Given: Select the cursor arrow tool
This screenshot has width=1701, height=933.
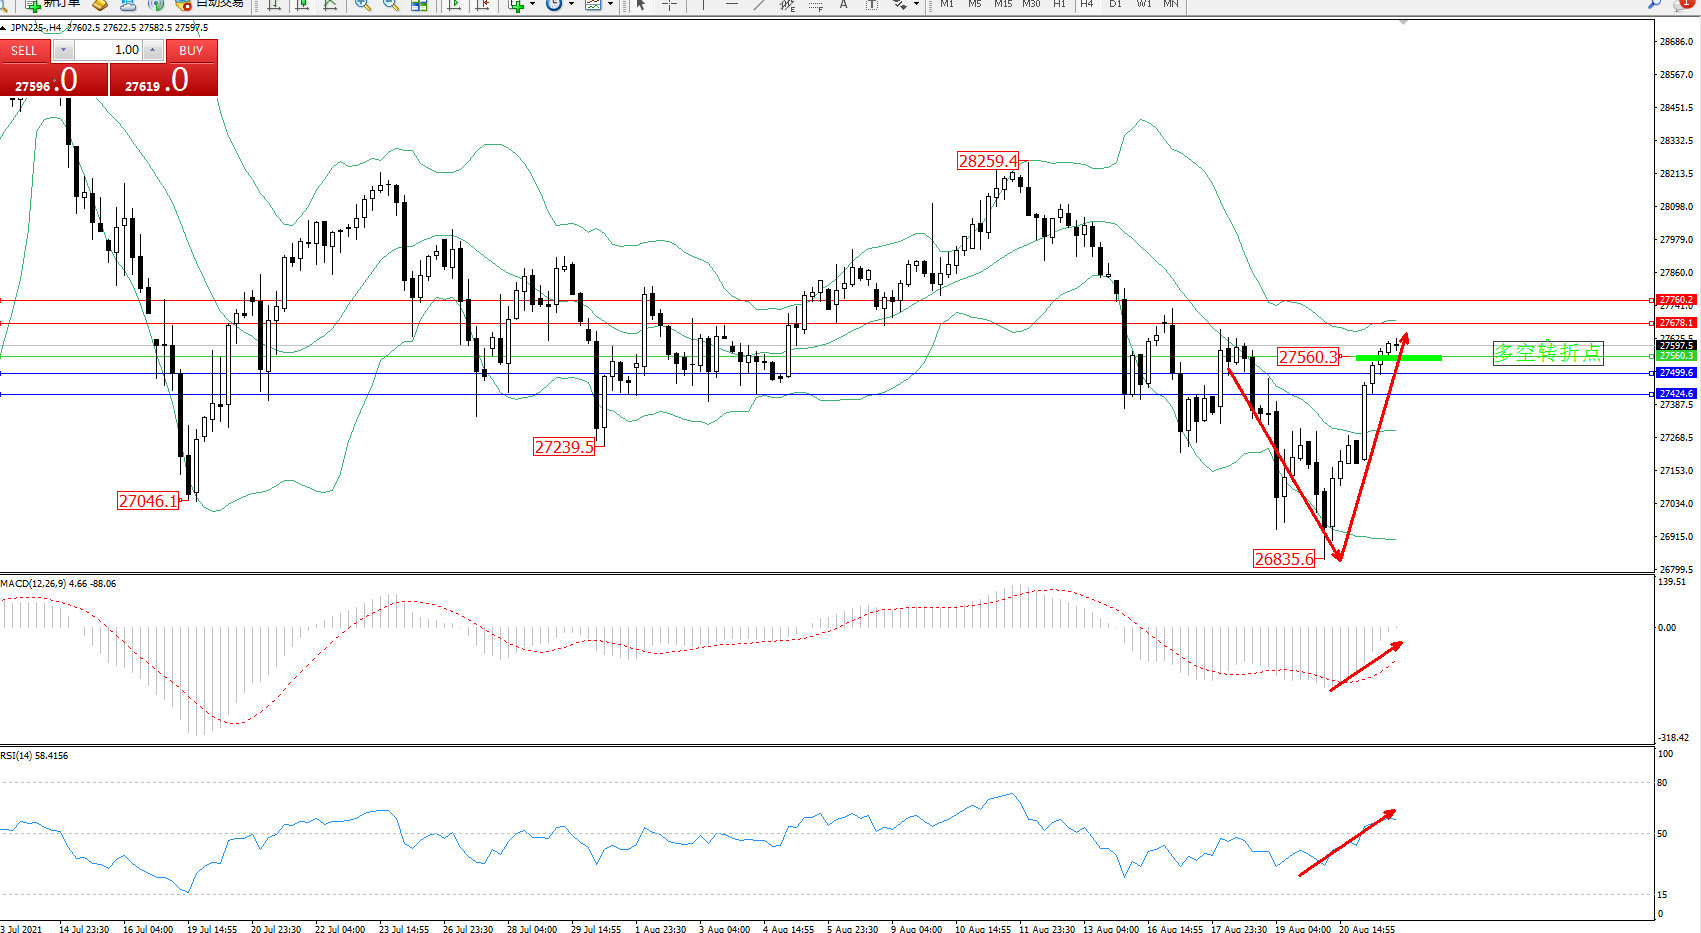Looking at the screenshot, I should 641,5.
